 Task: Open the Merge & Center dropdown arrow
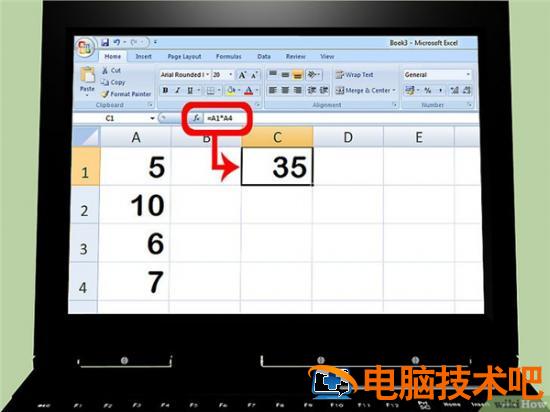point(394,90)
